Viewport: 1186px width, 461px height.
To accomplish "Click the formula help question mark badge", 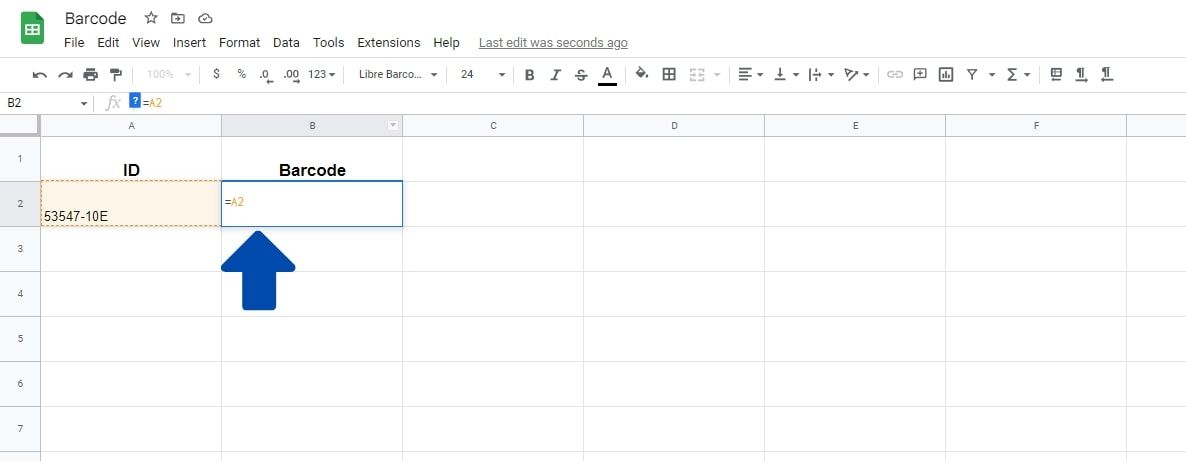I will 135,100.
